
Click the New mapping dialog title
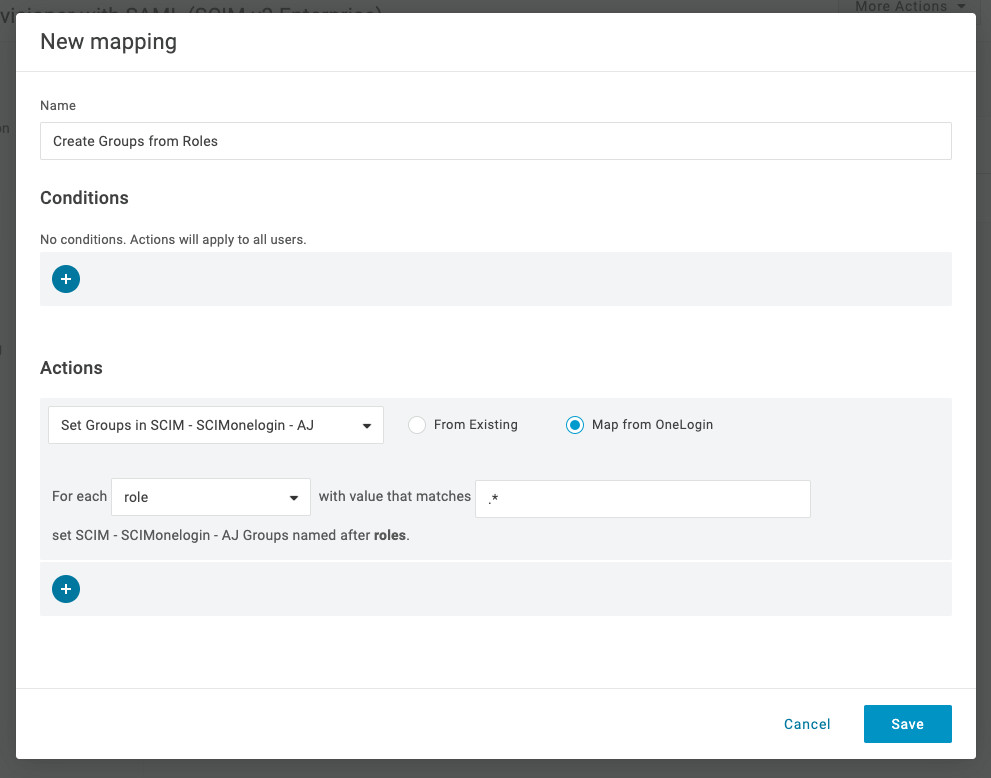(108, 42)
